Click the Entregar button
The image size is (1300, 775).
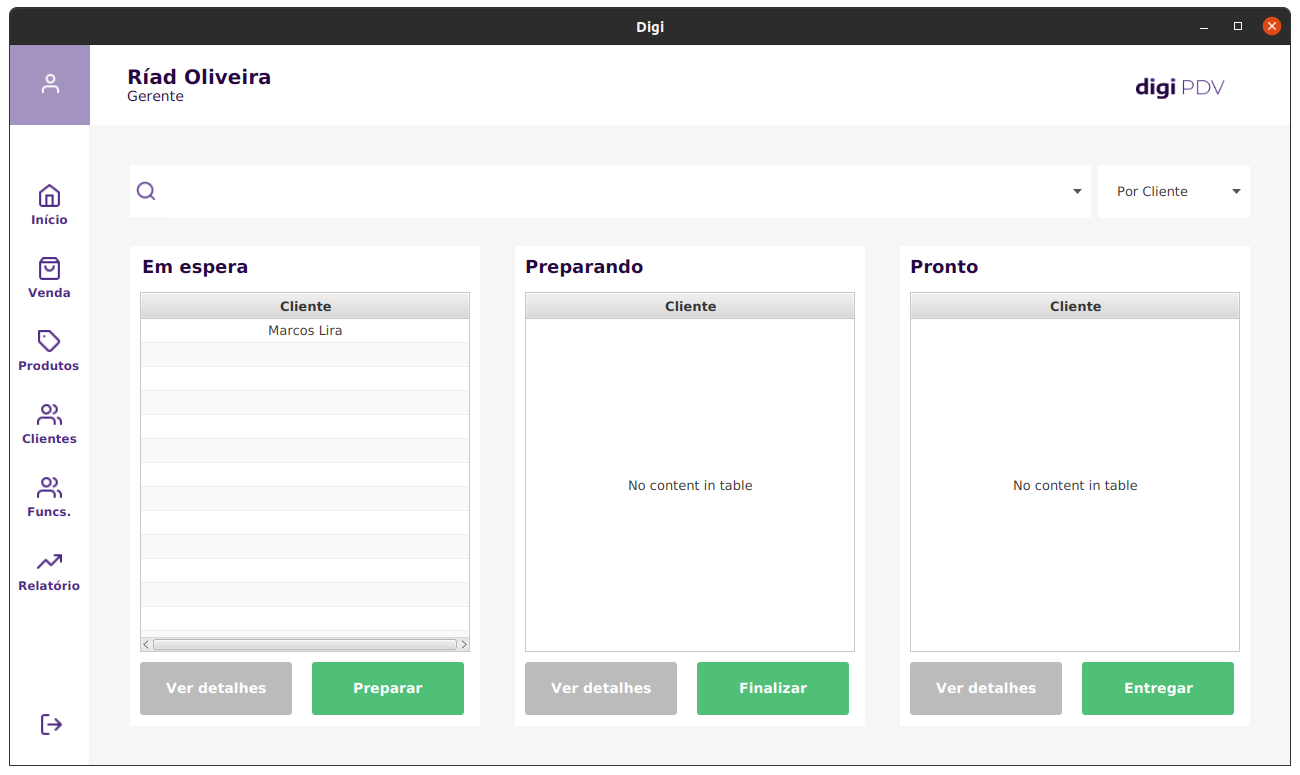[x=1158, y=688]
